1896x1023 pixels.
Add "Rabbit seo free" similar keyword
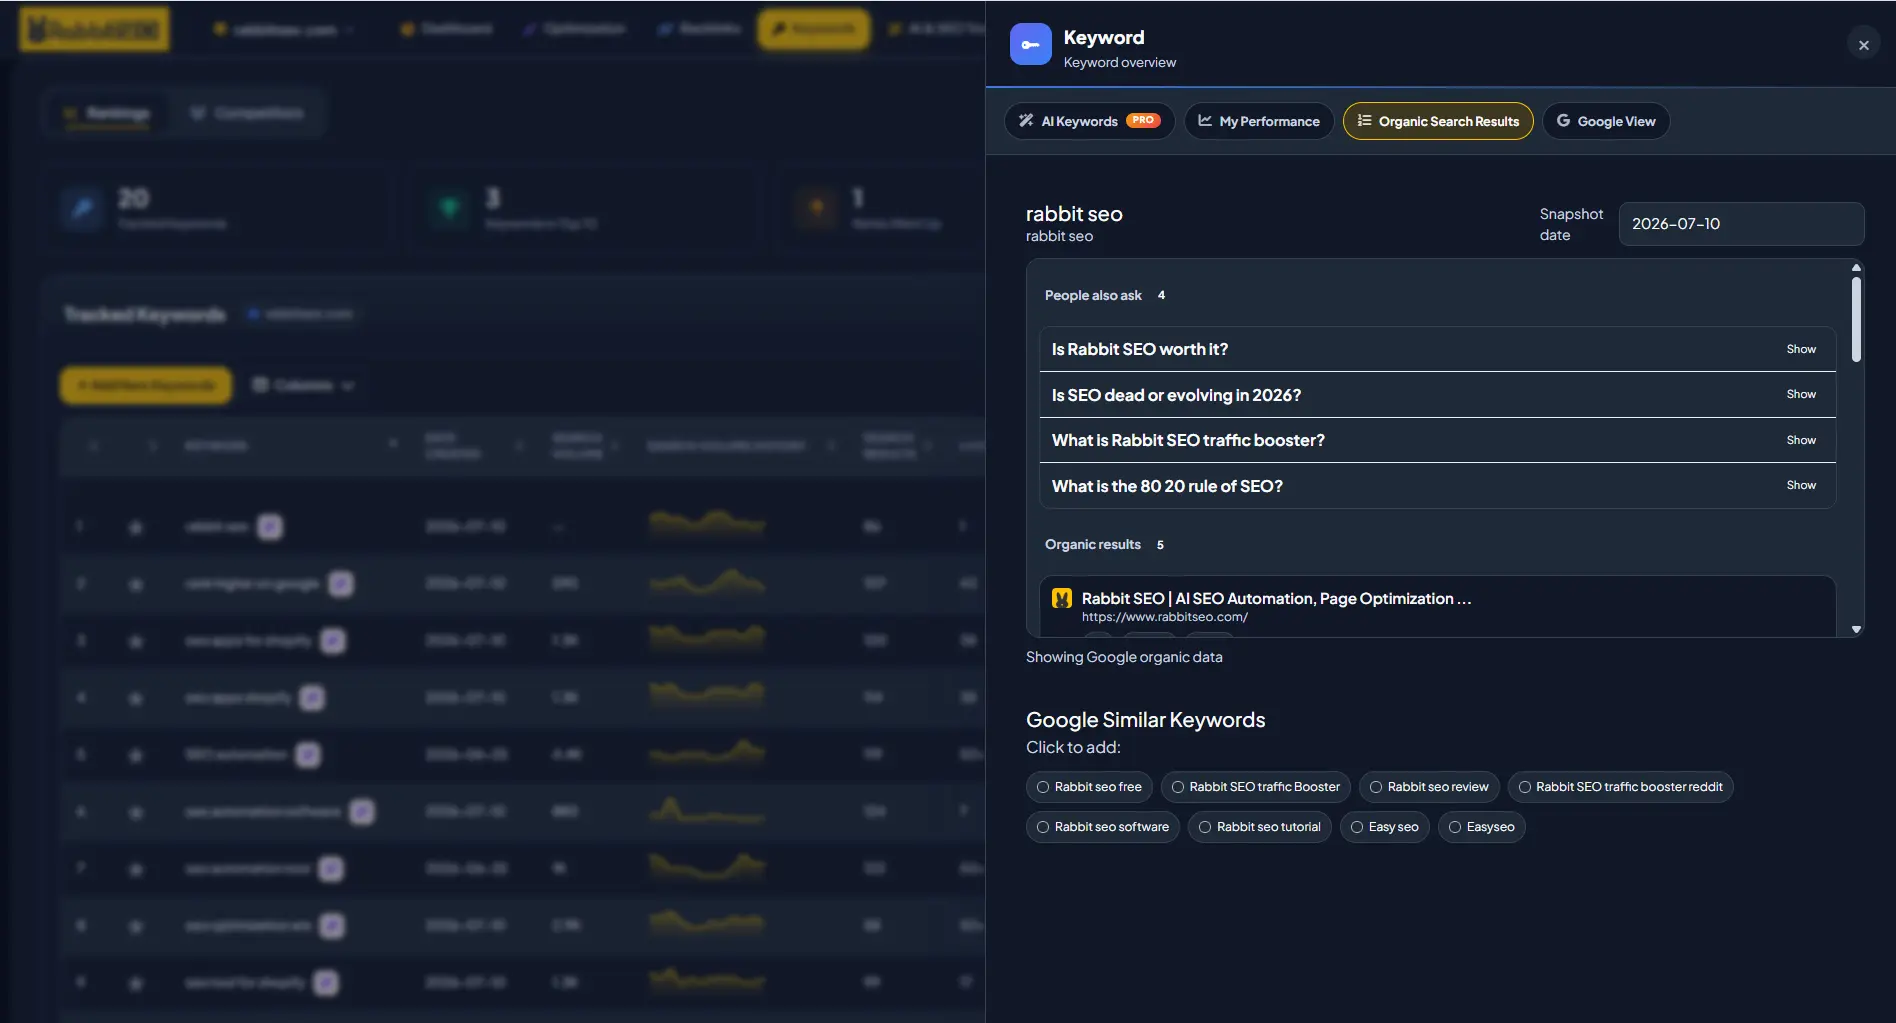(1089, 787)
